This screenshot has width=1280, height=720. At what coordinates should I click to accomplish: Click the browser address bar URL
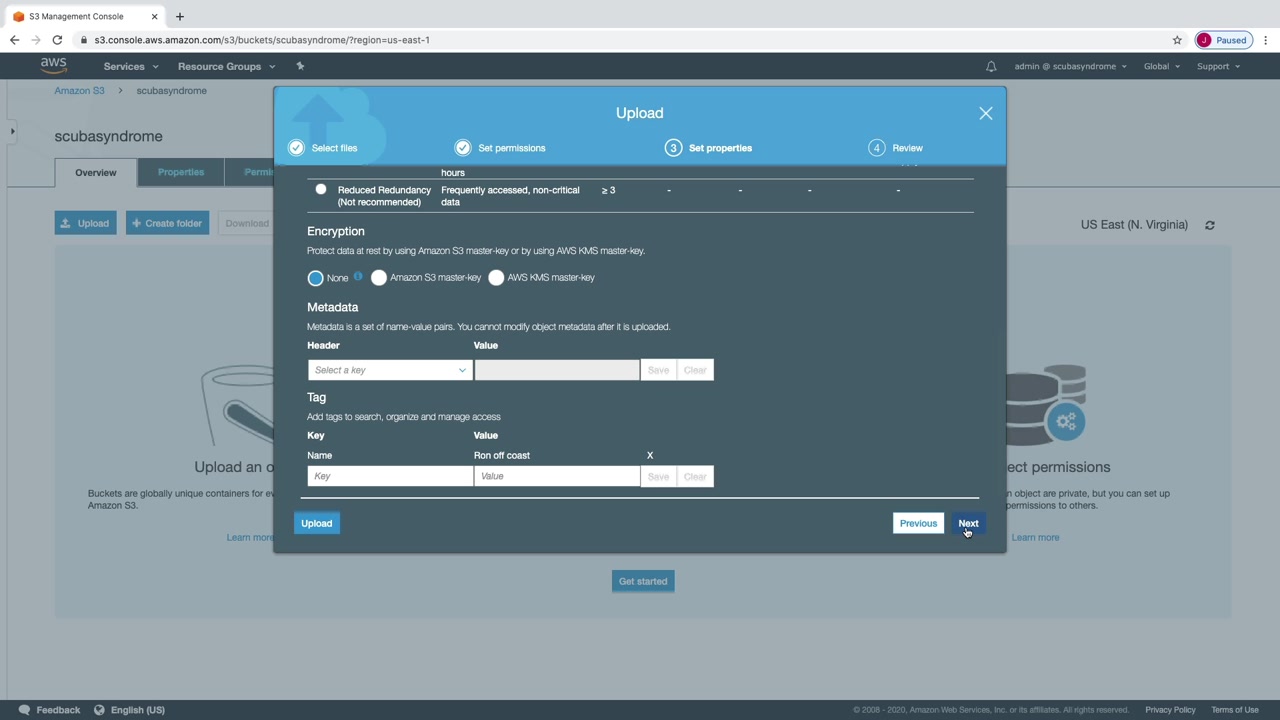click(x=262, y=40)
